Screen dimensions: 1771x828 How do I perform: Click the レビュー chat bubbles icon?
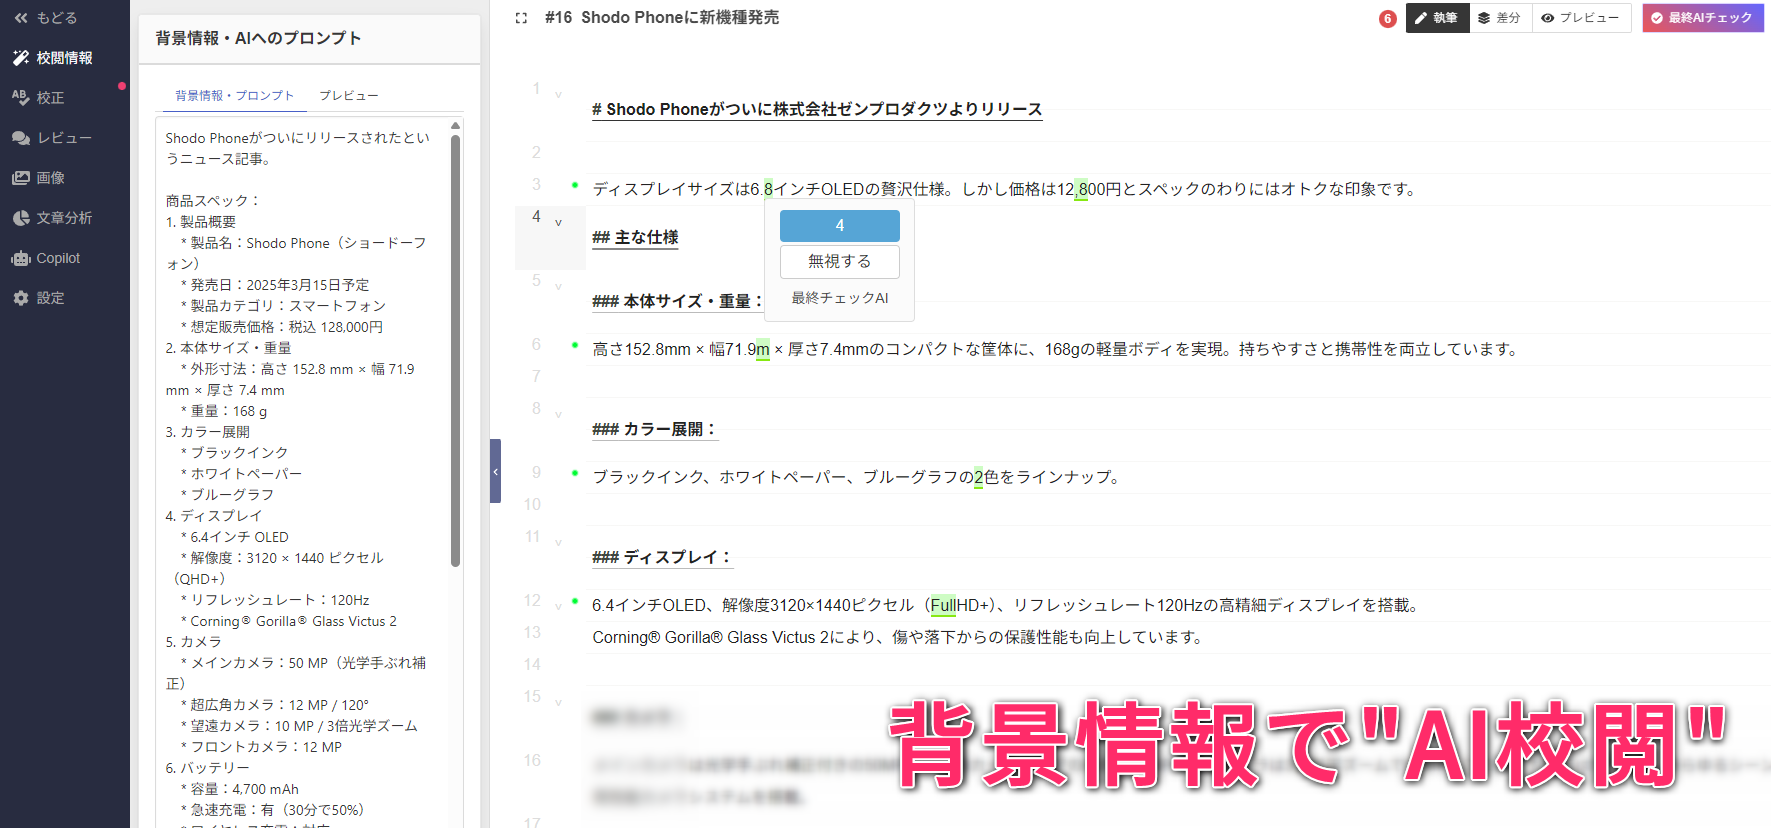pos(21,138)
